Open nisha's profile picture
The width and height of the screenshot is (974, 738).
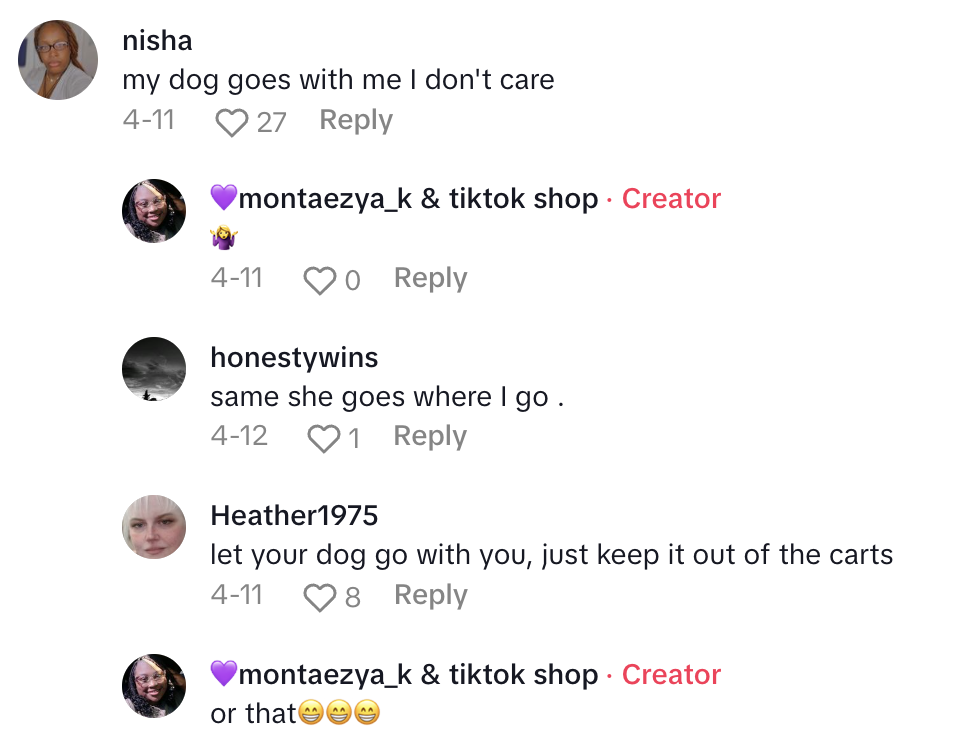(x=58, y=60)
